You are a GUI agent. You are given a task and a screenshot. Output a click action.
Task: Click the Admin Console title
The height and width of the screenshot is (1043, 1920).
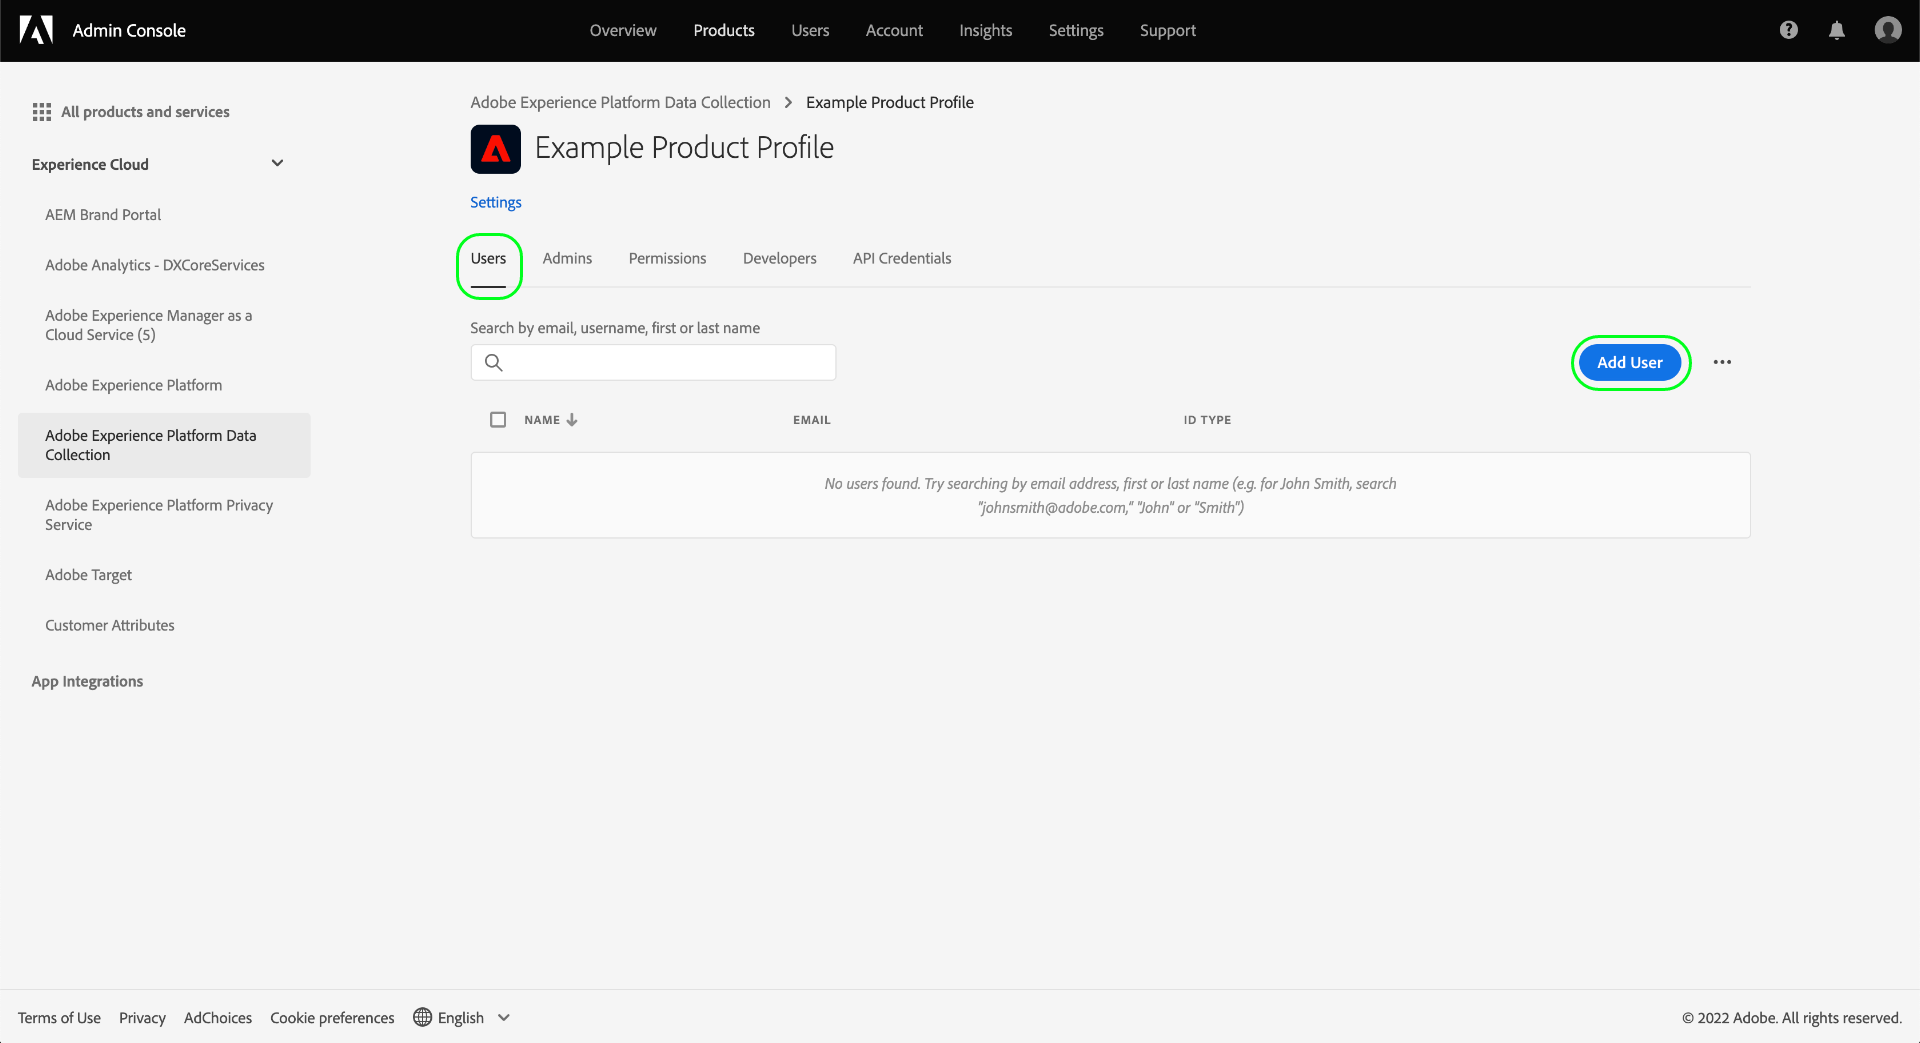129,30
